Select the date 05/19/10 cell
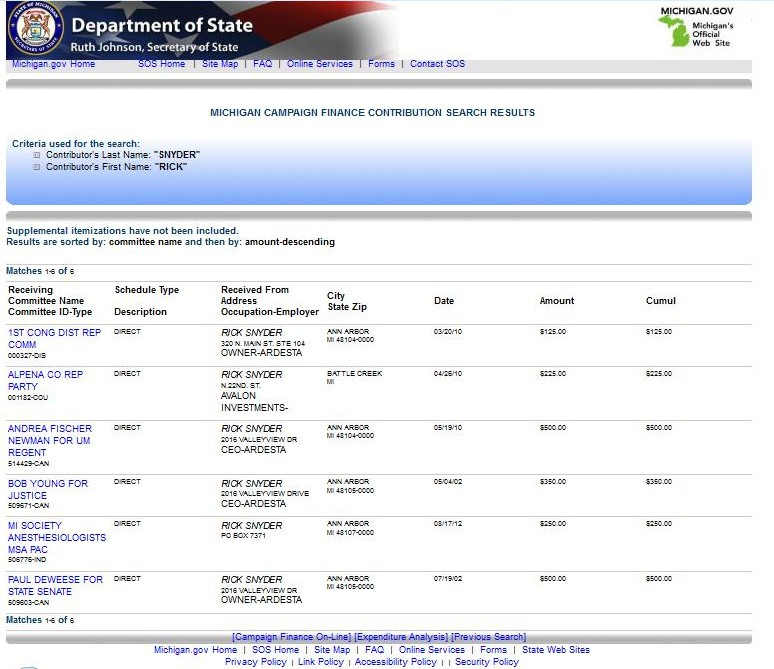Image resolution: width=774 pixels, height=669 pixels. (x=448, y=428)
